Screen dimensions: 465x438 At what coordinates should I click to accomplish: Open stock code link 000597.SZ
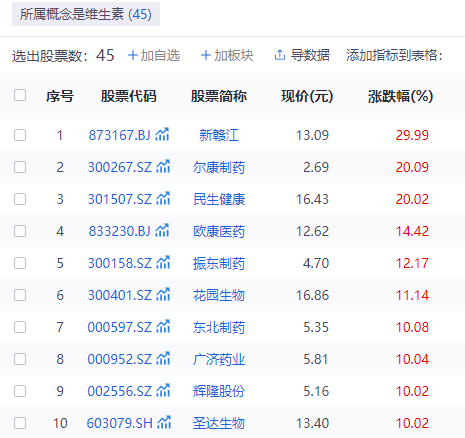(x=120, y=327)
